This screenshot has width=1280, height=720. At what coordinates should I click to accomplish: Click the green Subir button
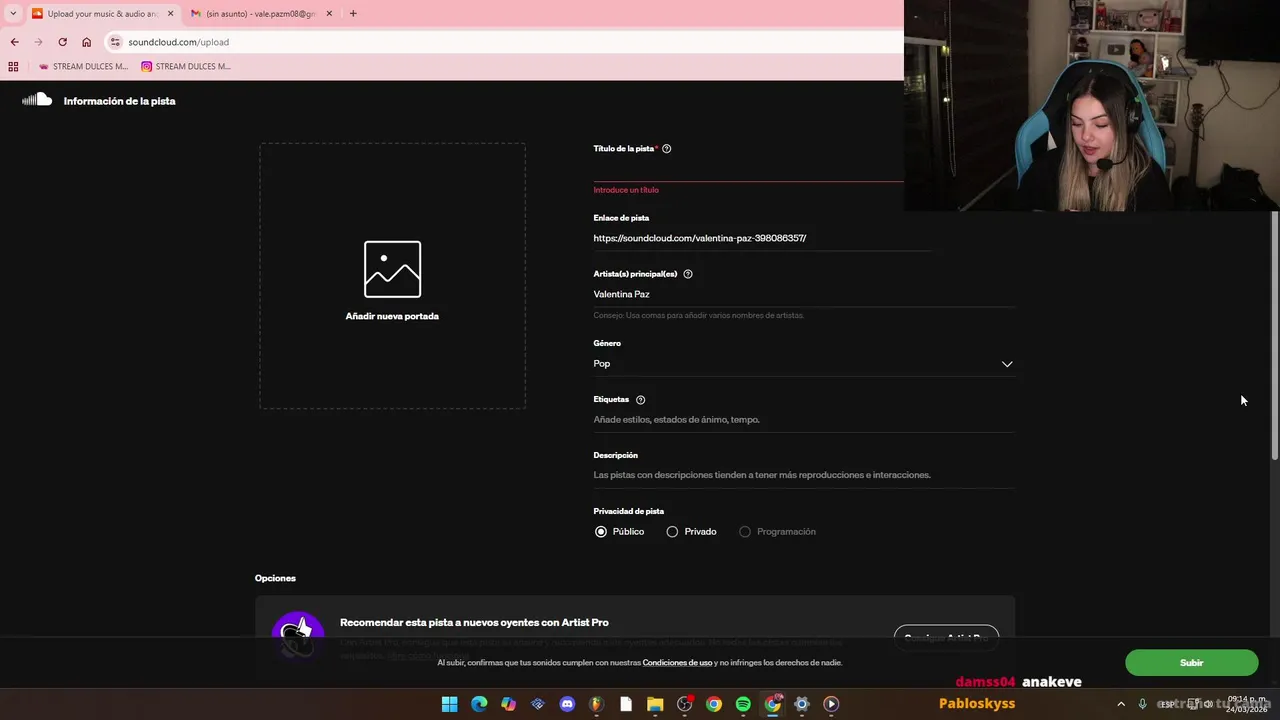[1191, 663]
